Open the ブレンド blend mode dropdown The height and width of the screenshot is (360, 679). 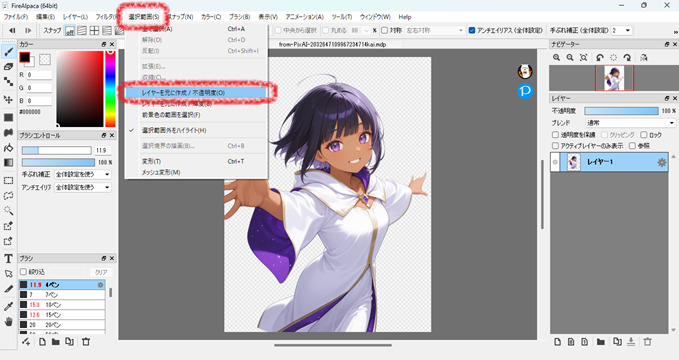pyautogui.click(x=630, y=123)
